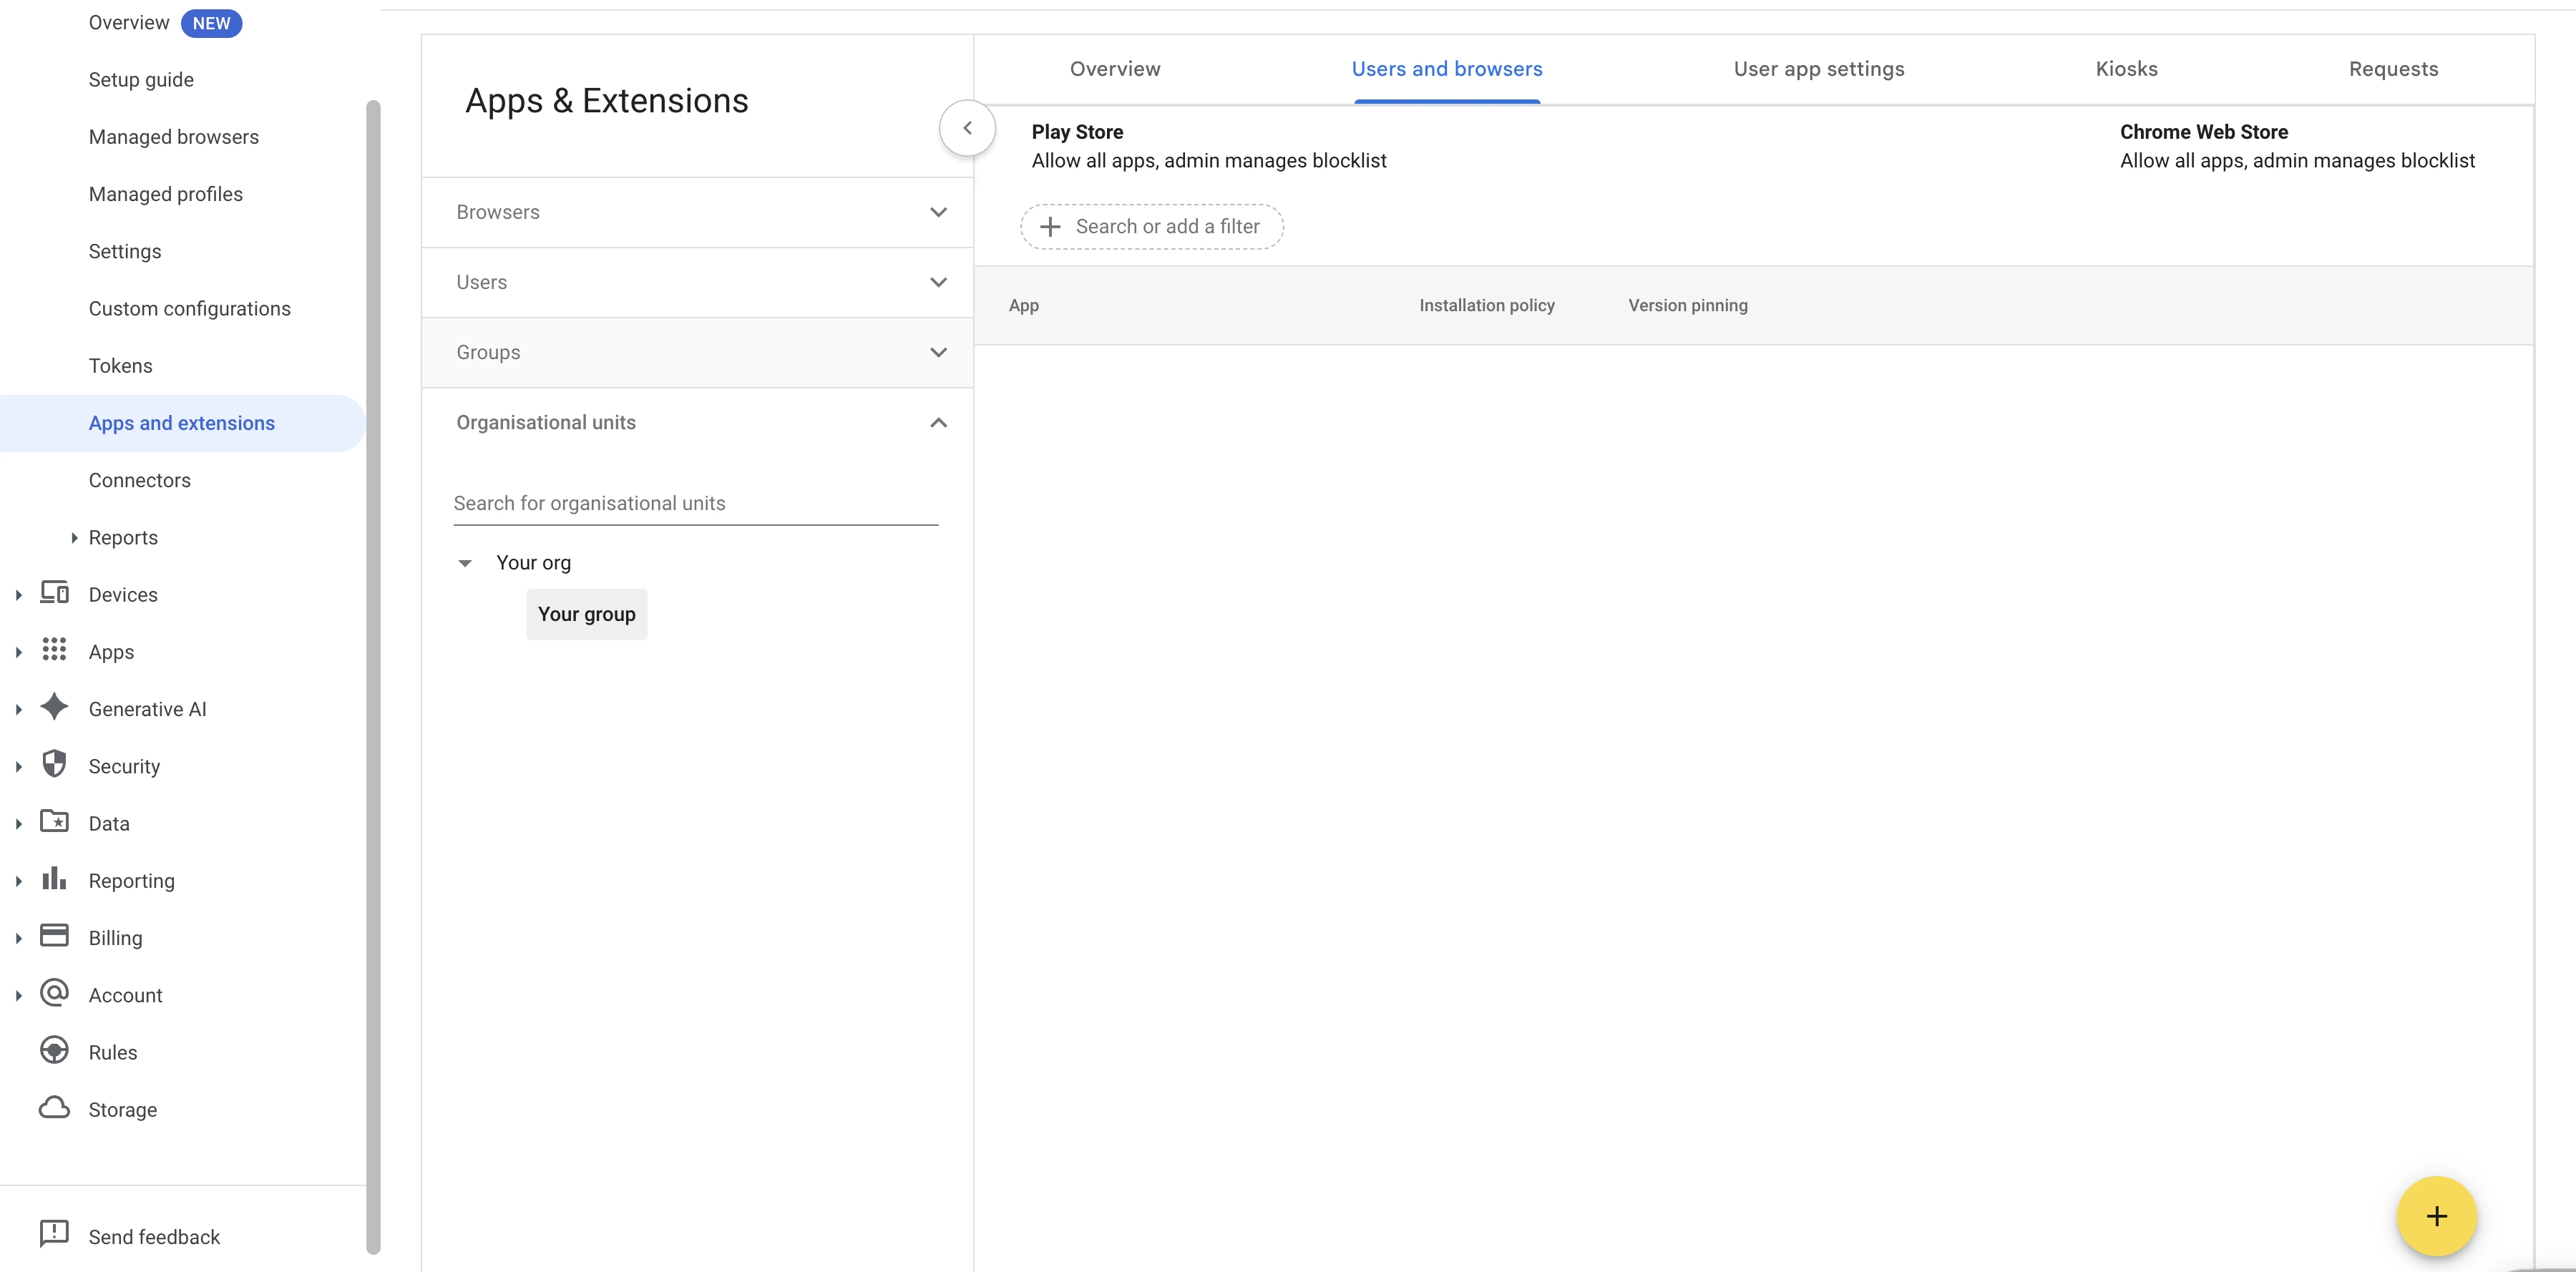2576x1272 pixels.
Task: Click the Billing card icon
Action: point(54,936)
